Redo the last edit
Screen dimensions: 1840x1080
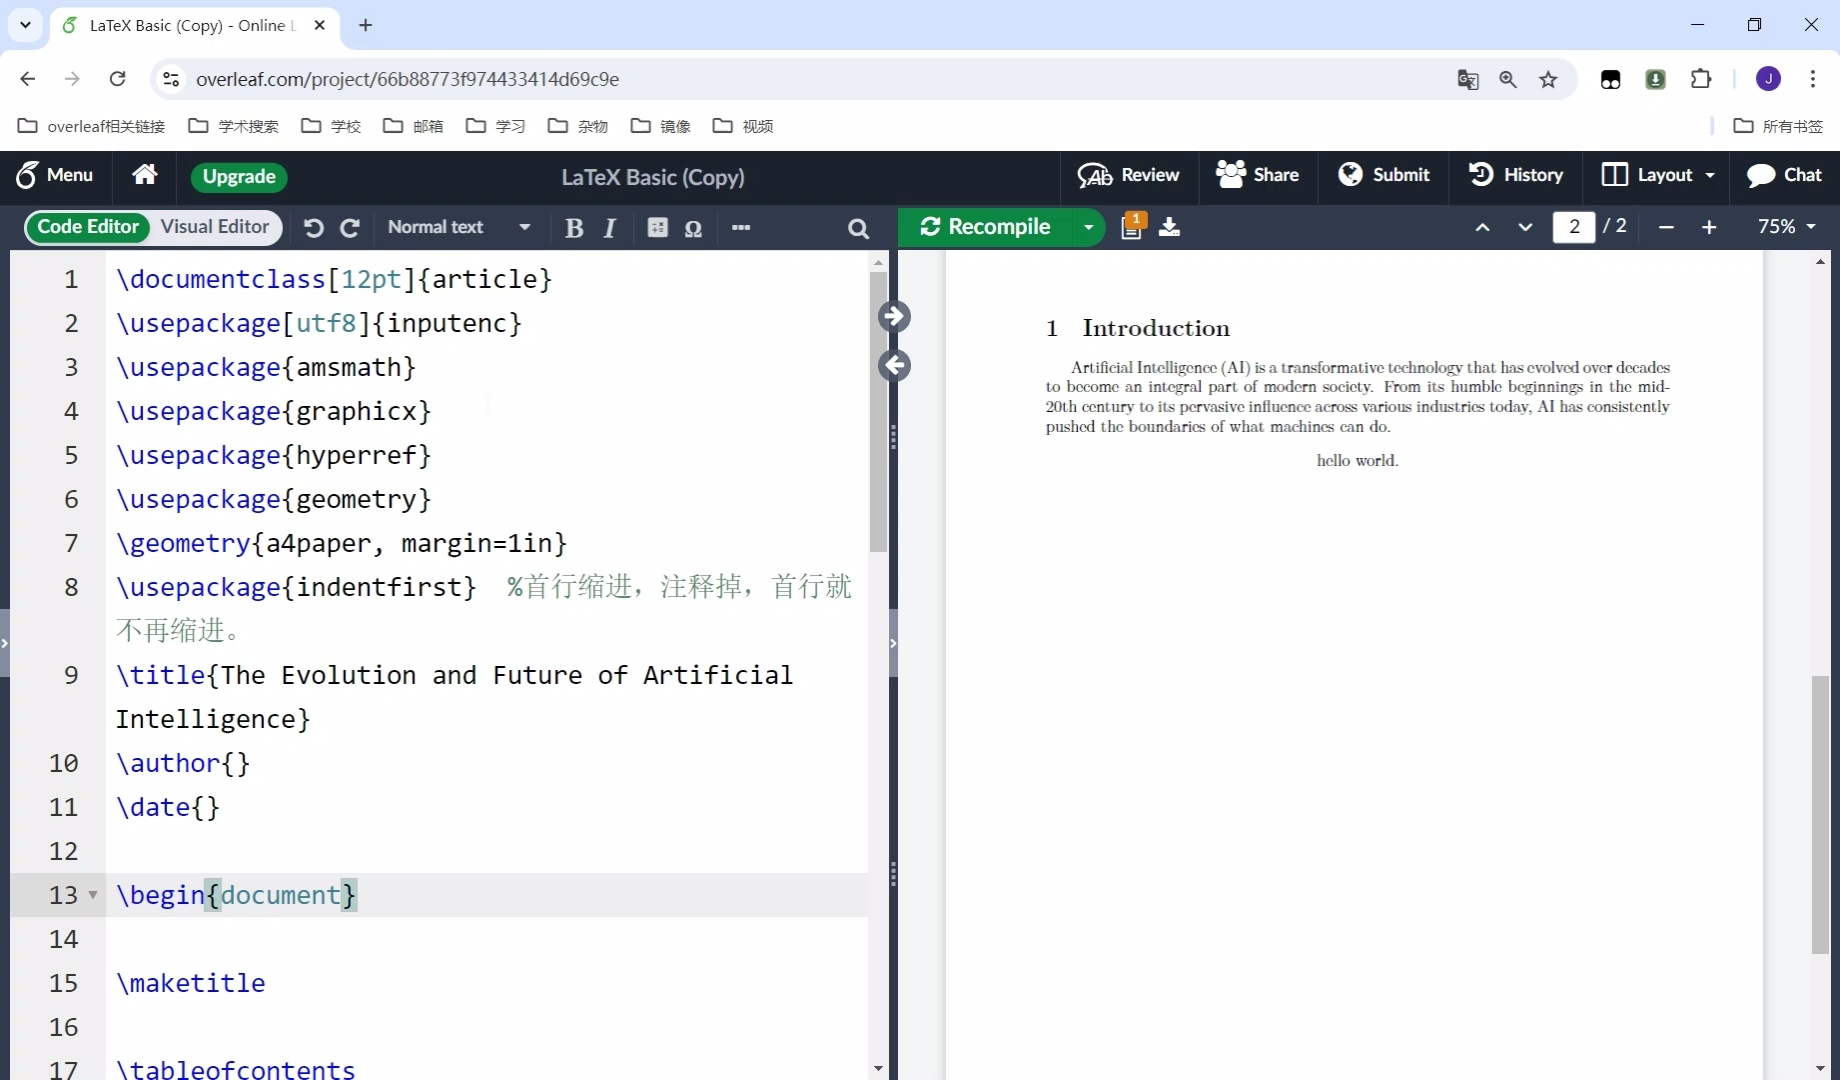[350, 228]
